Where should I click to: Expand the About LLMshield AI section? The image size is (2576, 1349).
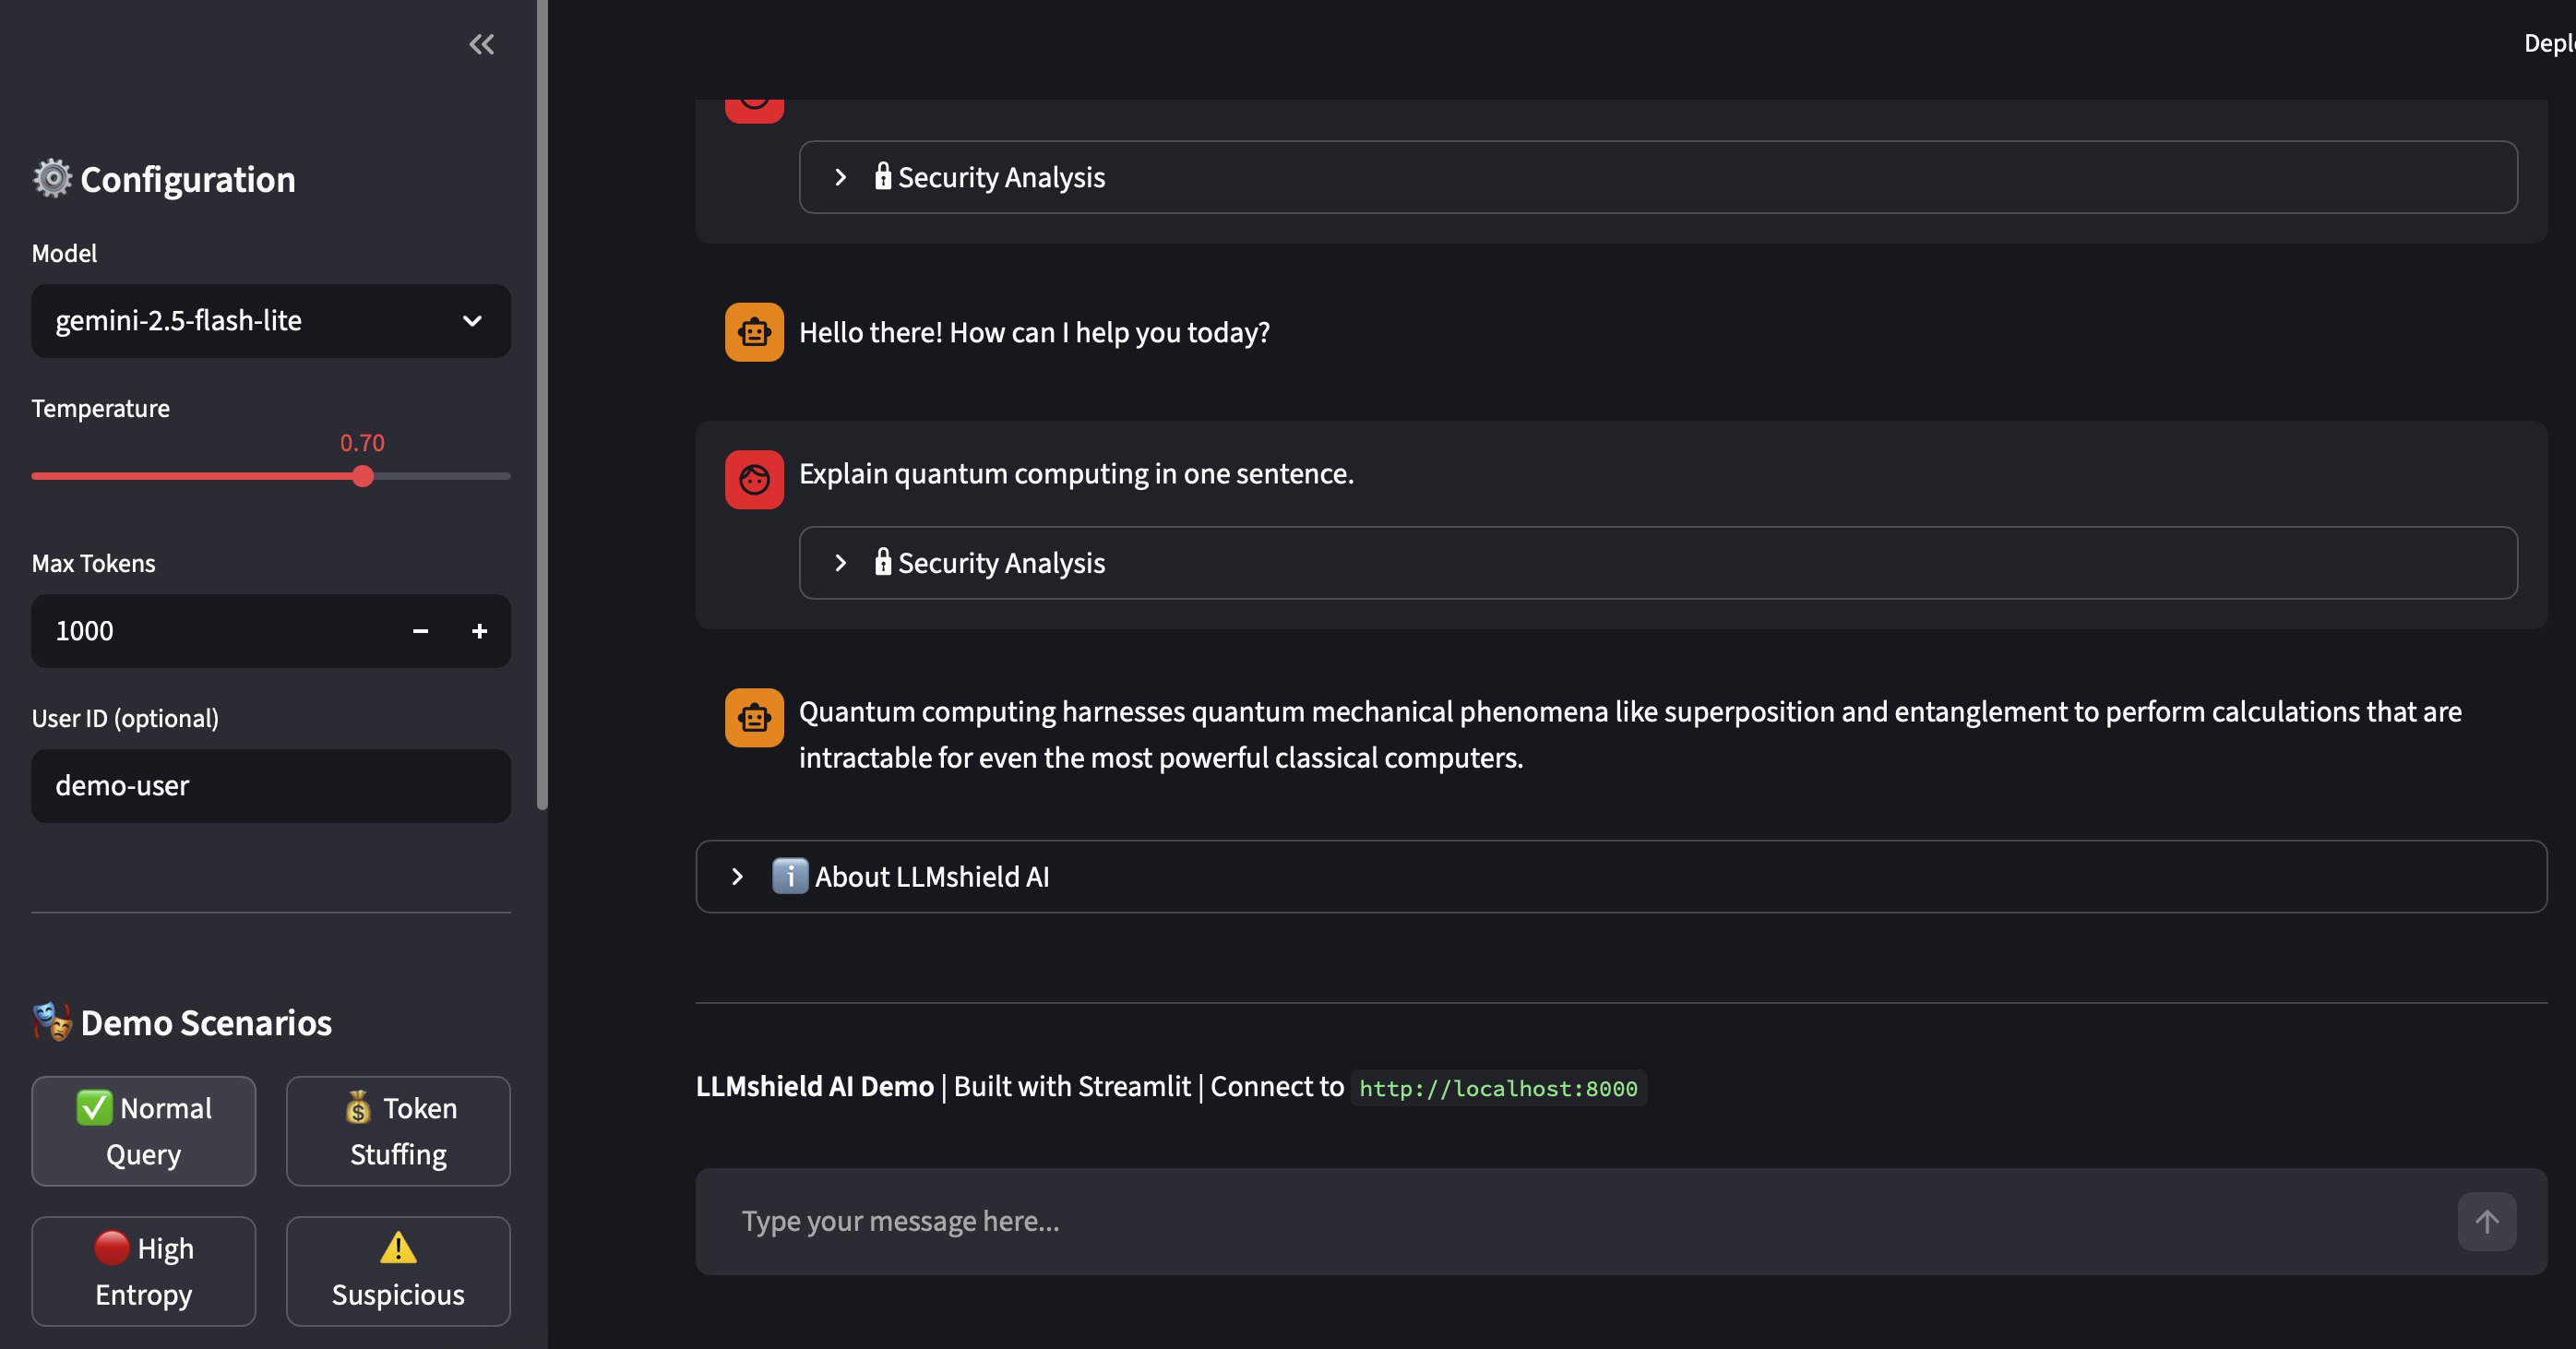(x=930, y=876)
